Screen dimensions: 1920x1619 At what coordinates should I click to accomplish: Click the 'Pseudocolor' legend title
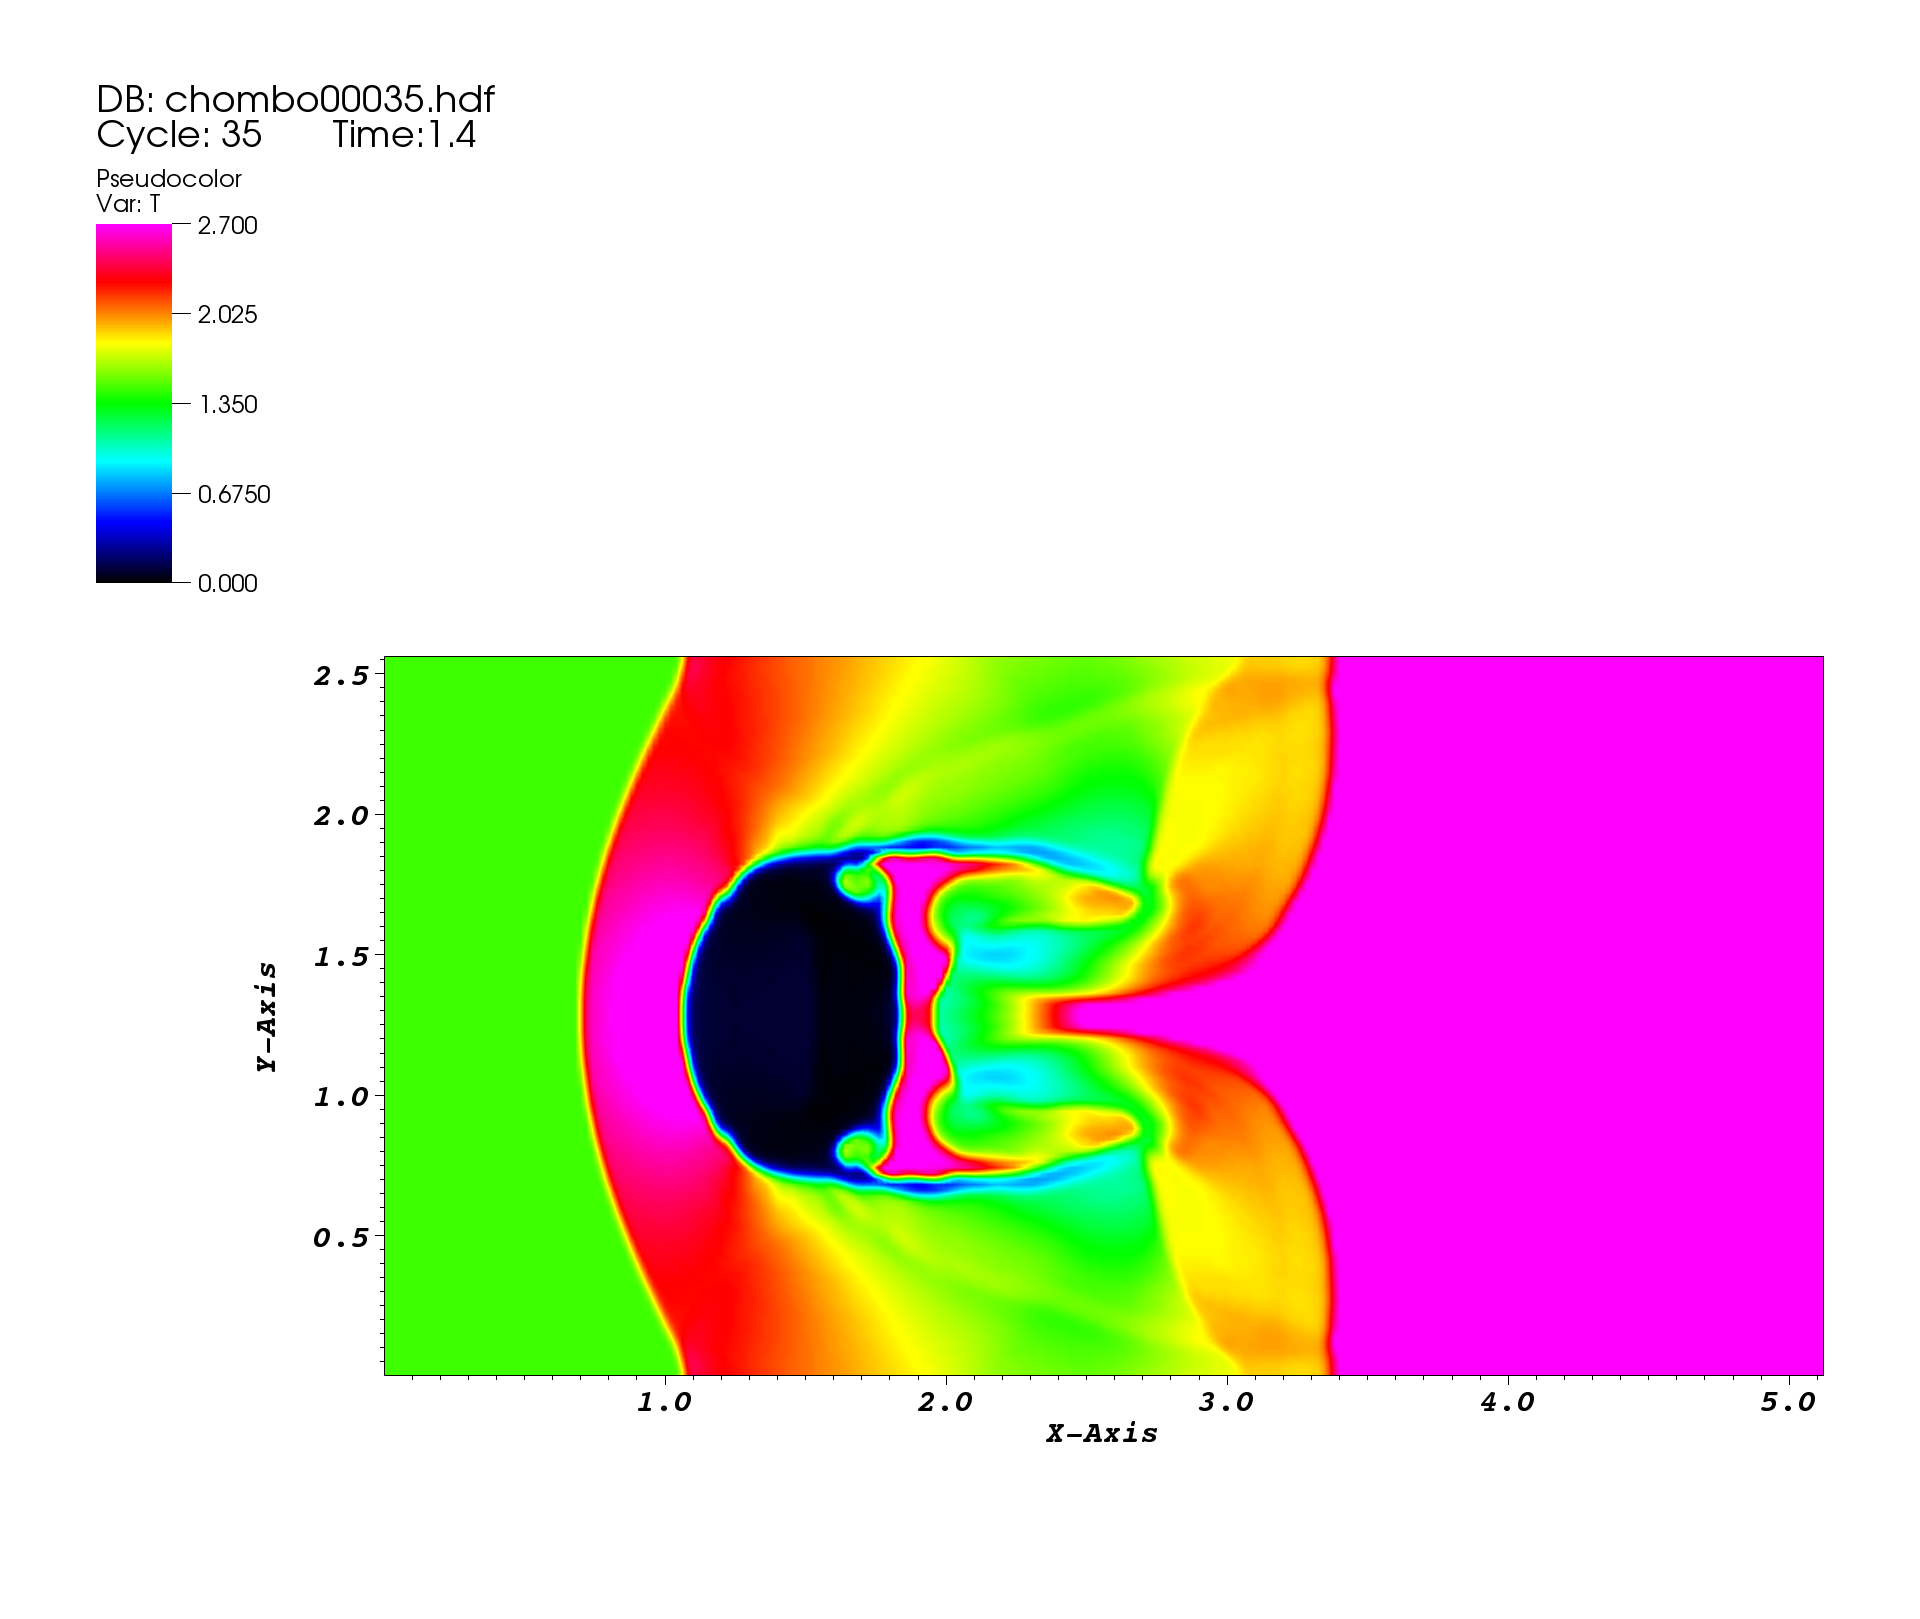point(169,179)
